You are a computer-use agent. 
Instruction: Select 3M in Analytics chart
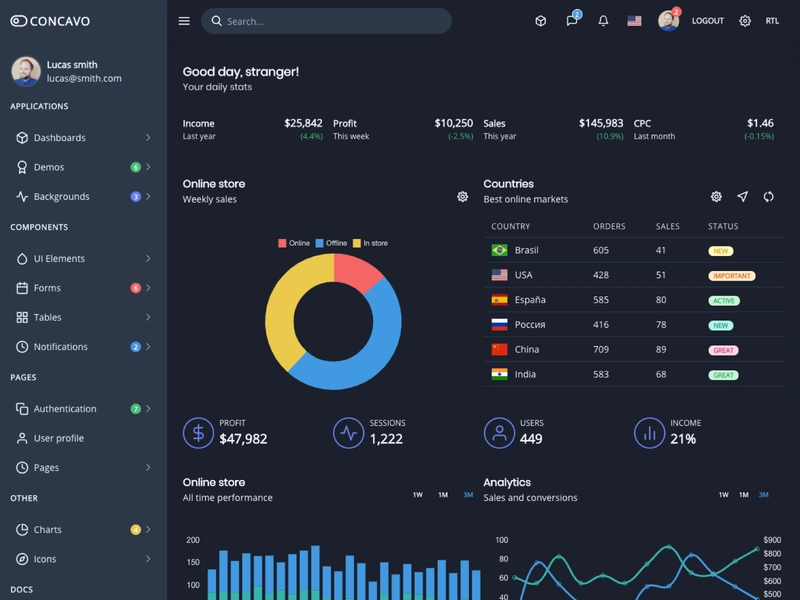tap(764, 495)
